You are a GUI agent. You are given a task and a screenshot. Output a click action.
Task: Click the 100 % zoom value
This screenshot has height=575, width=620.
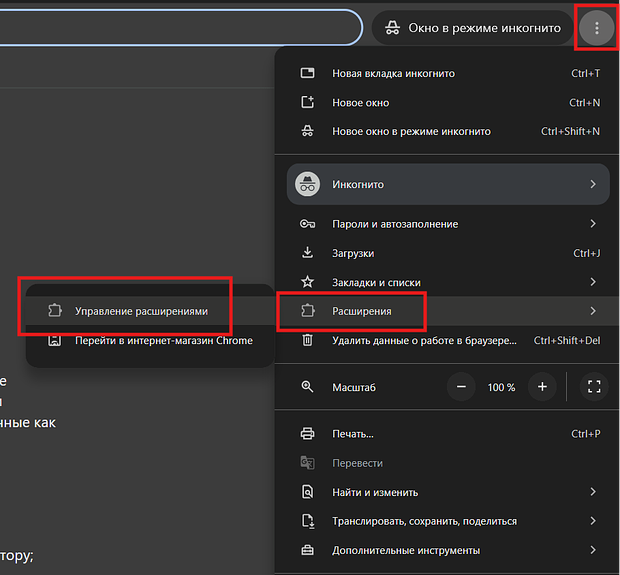501,387
